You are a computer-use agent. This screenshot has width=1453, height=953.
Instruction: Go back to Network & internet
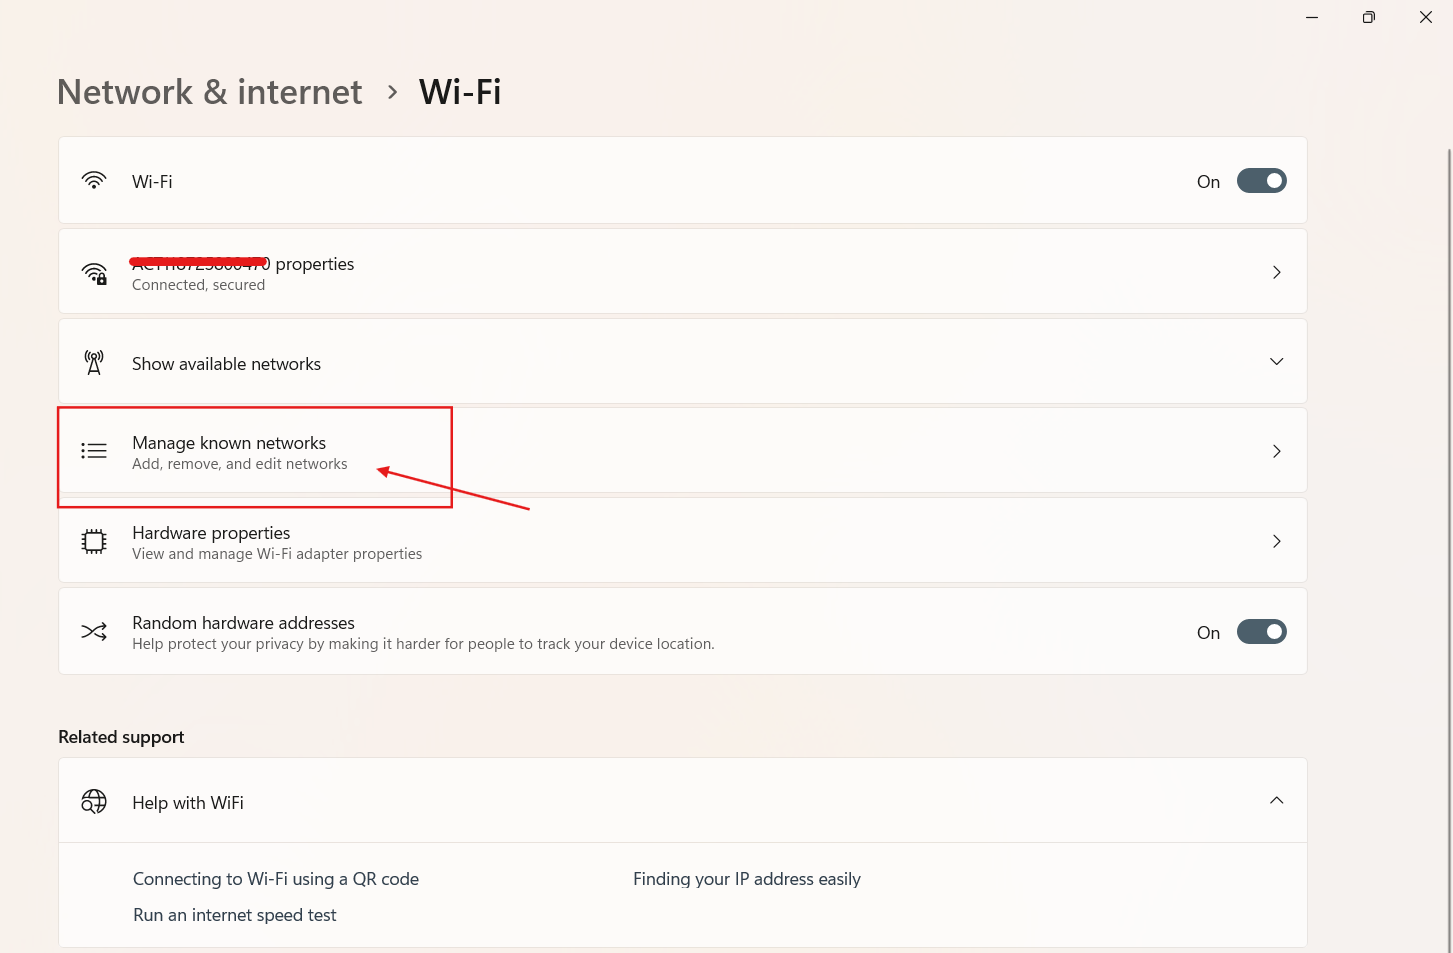pyautogui.click(x=209, y=91)
